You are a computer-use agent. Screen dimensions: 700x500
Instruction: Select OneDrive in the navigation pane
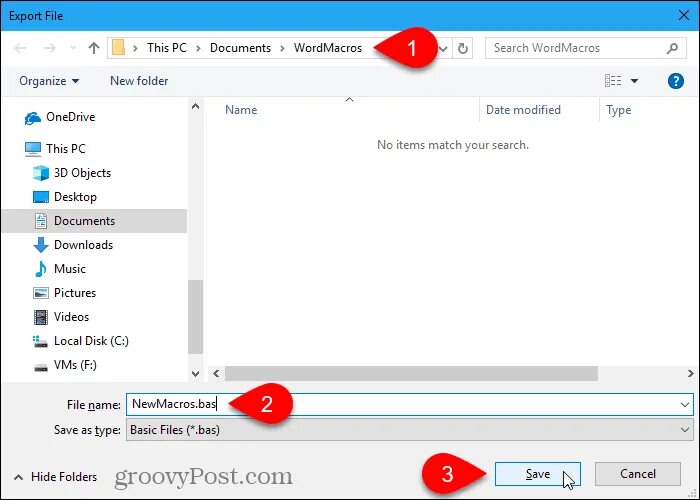(x=60, y=117)
